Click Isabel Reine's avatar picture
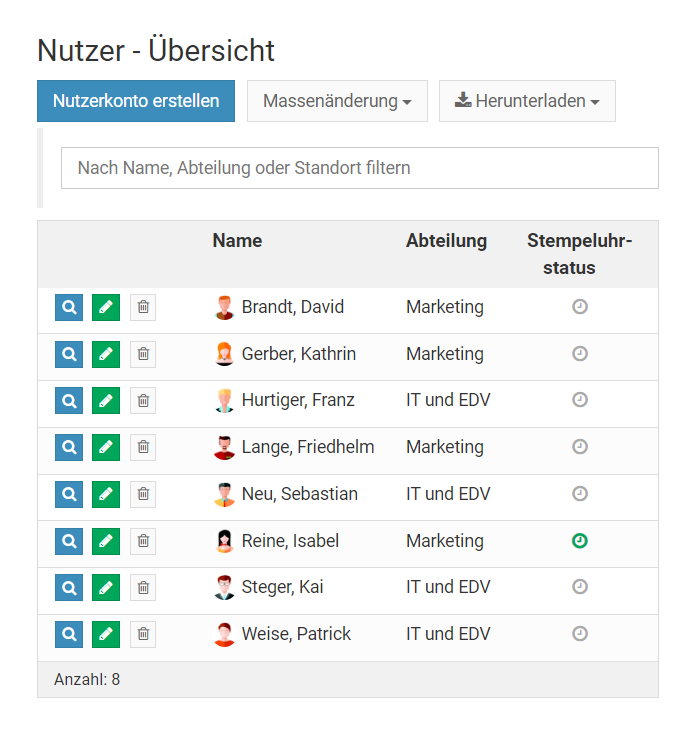 [x=225, y=541]
